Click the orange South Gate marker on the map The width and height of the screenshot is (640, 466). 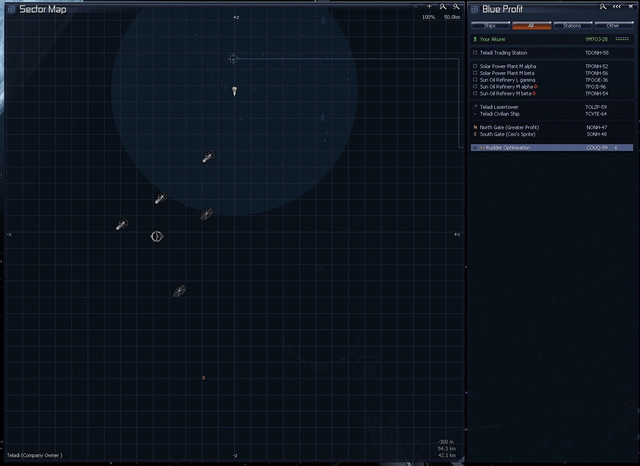[x=203, y=378]
